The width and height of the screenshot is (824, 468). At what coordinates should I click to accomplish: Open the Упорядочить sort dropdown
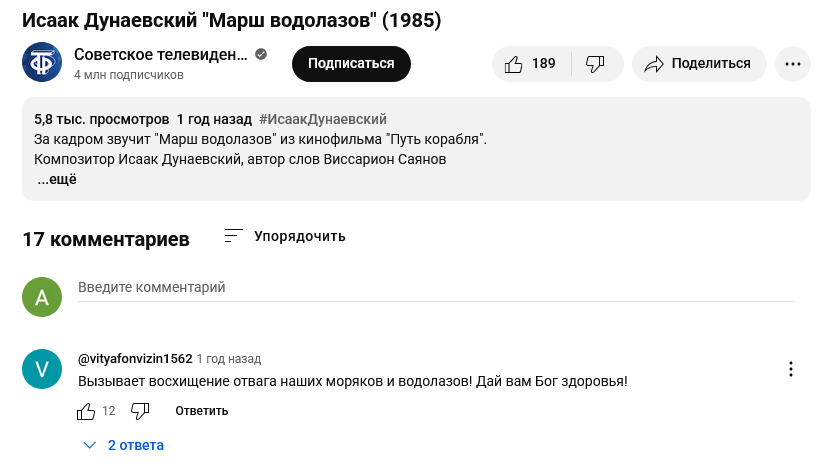(285, 236)
